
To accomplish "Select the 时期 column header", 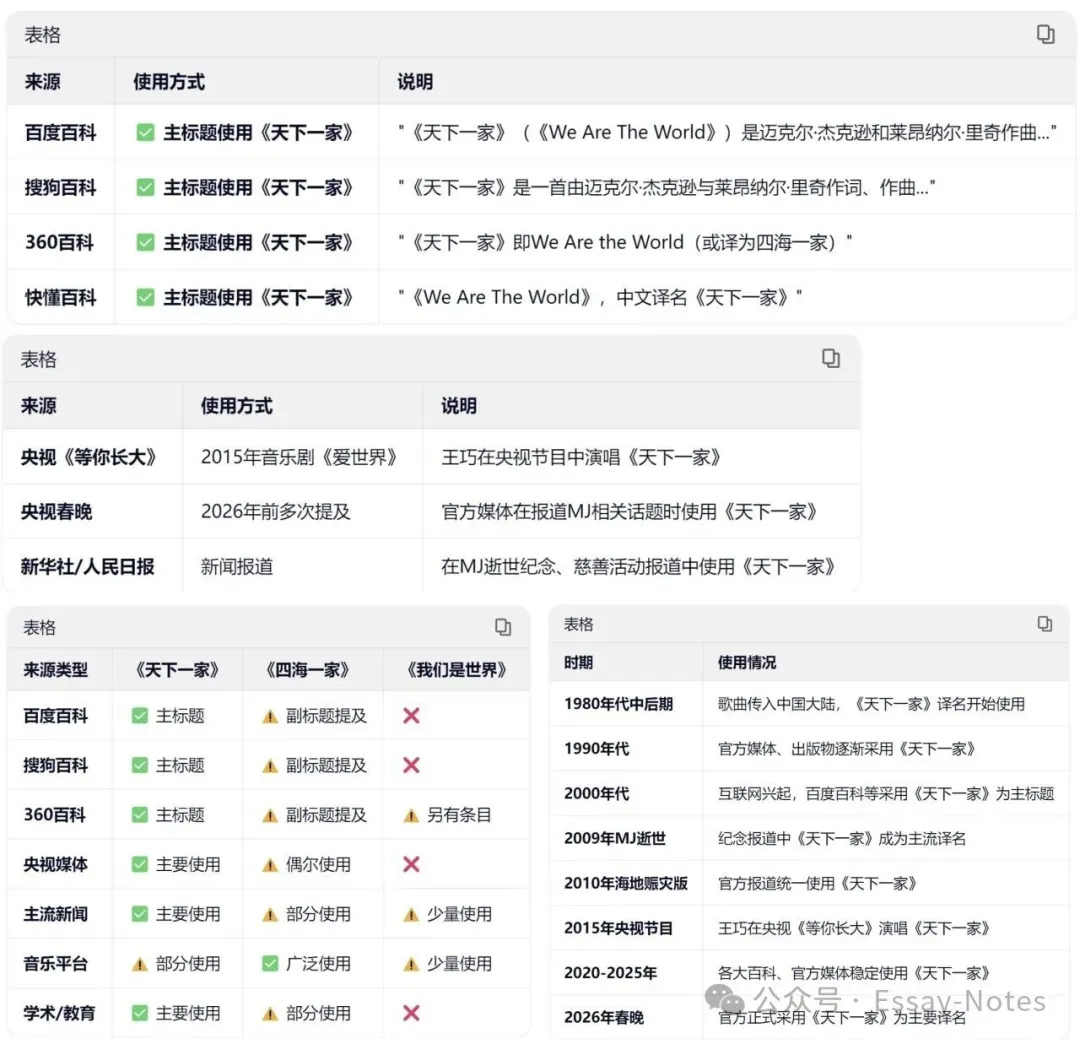I will tap(578, 662).
